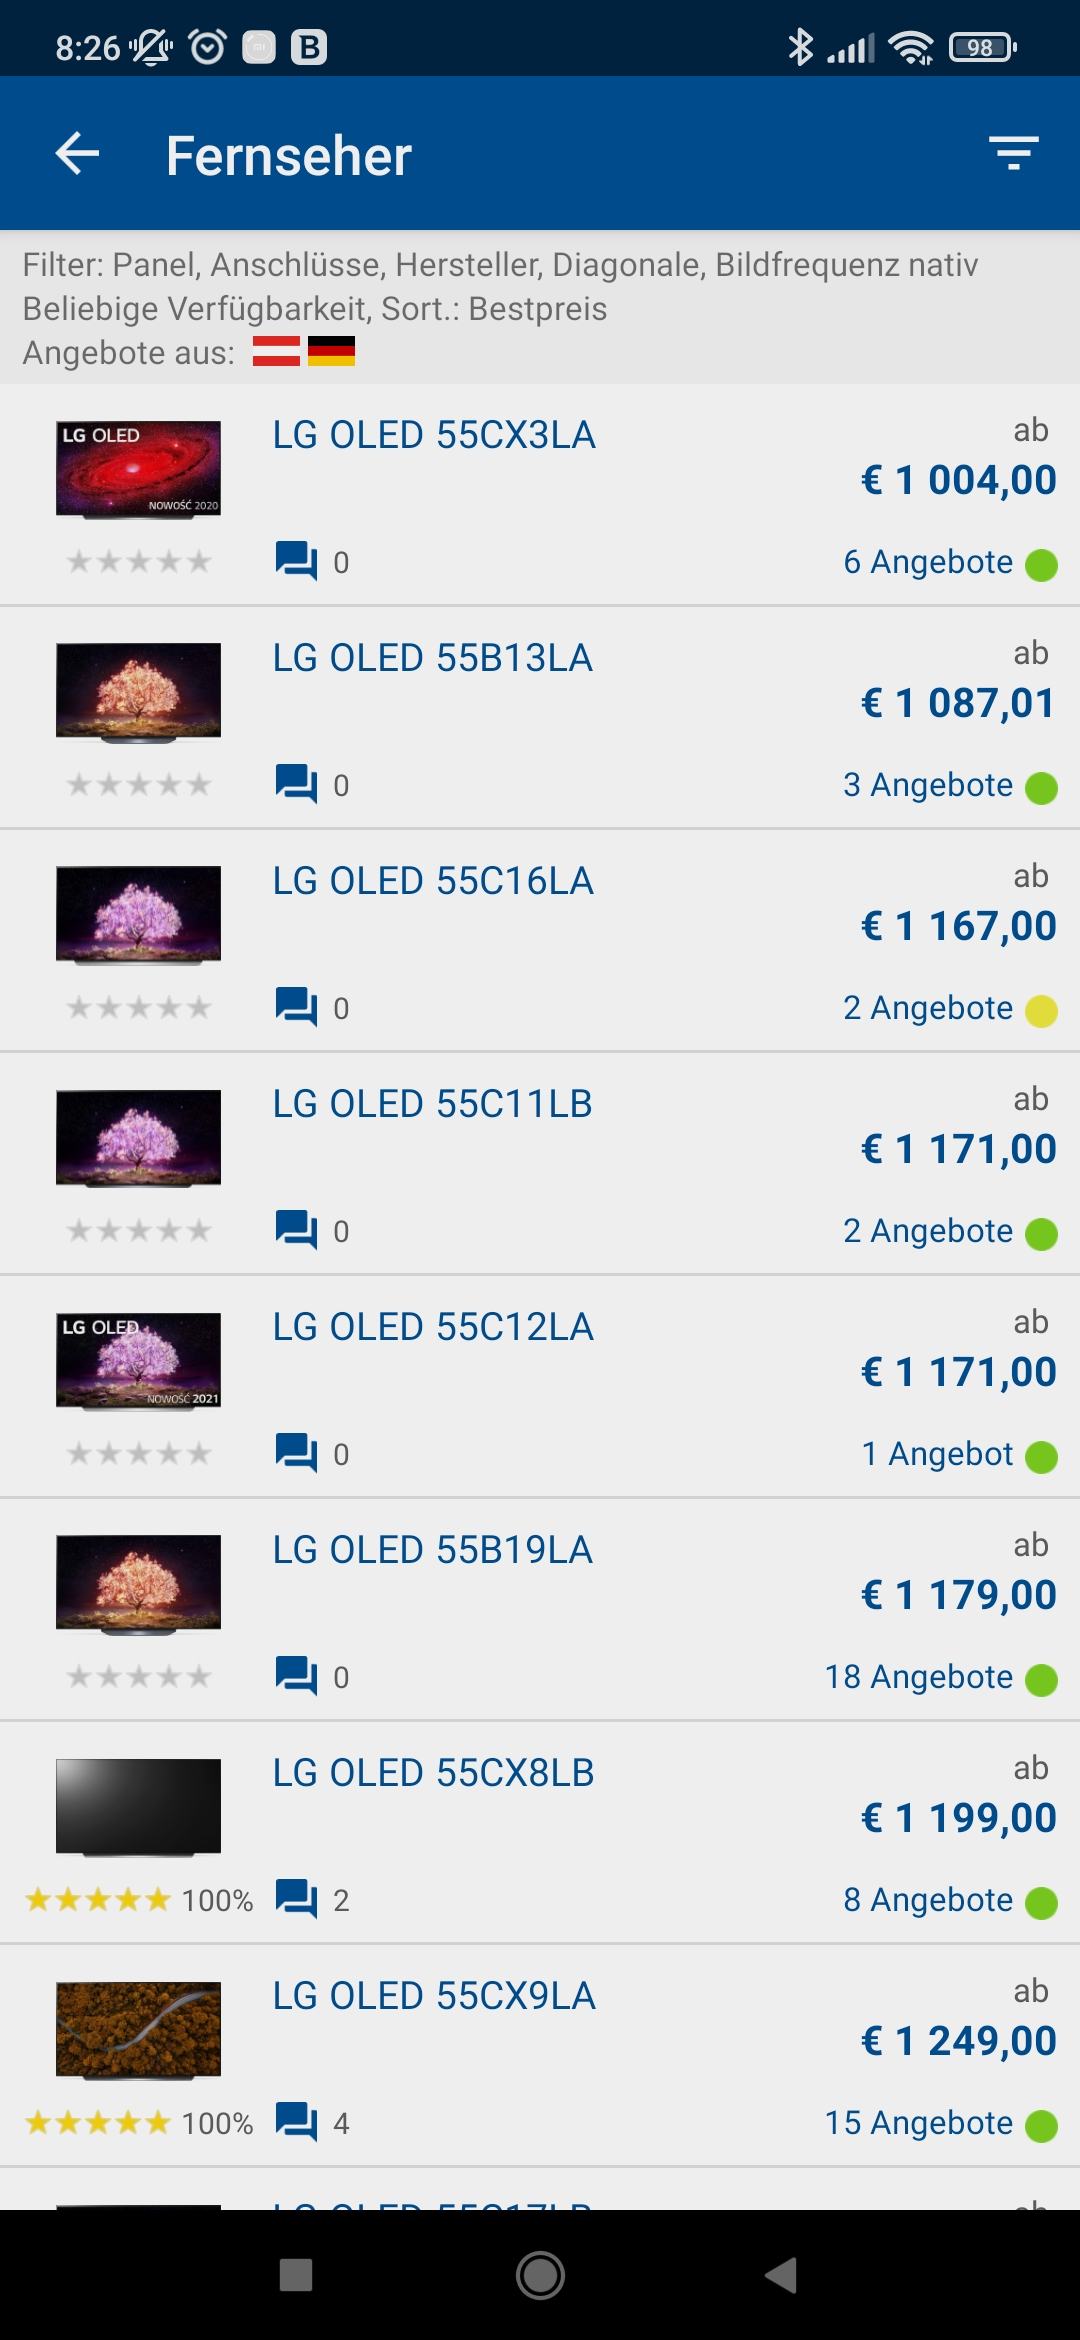1080x2340 pixels.
Task: Select the LG OLED 55C11LB entry
Action: click(x=540, y=1163)
